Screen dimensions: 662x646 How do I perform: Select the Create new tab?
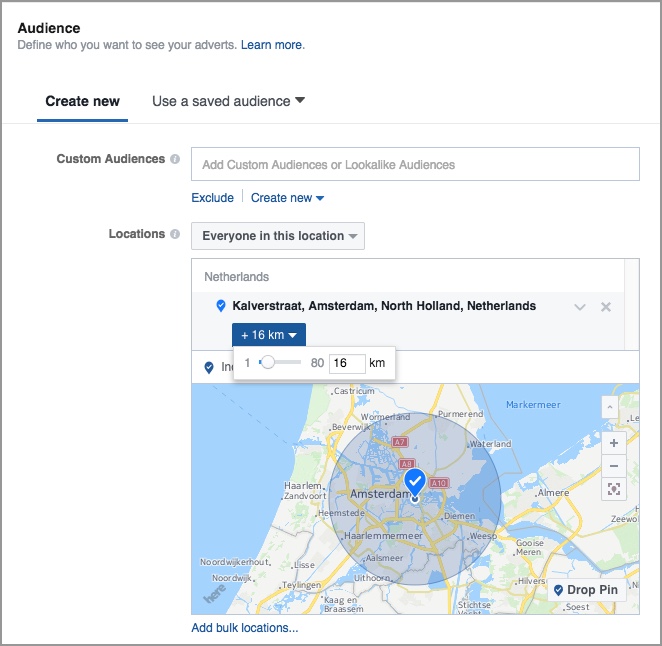82,101
